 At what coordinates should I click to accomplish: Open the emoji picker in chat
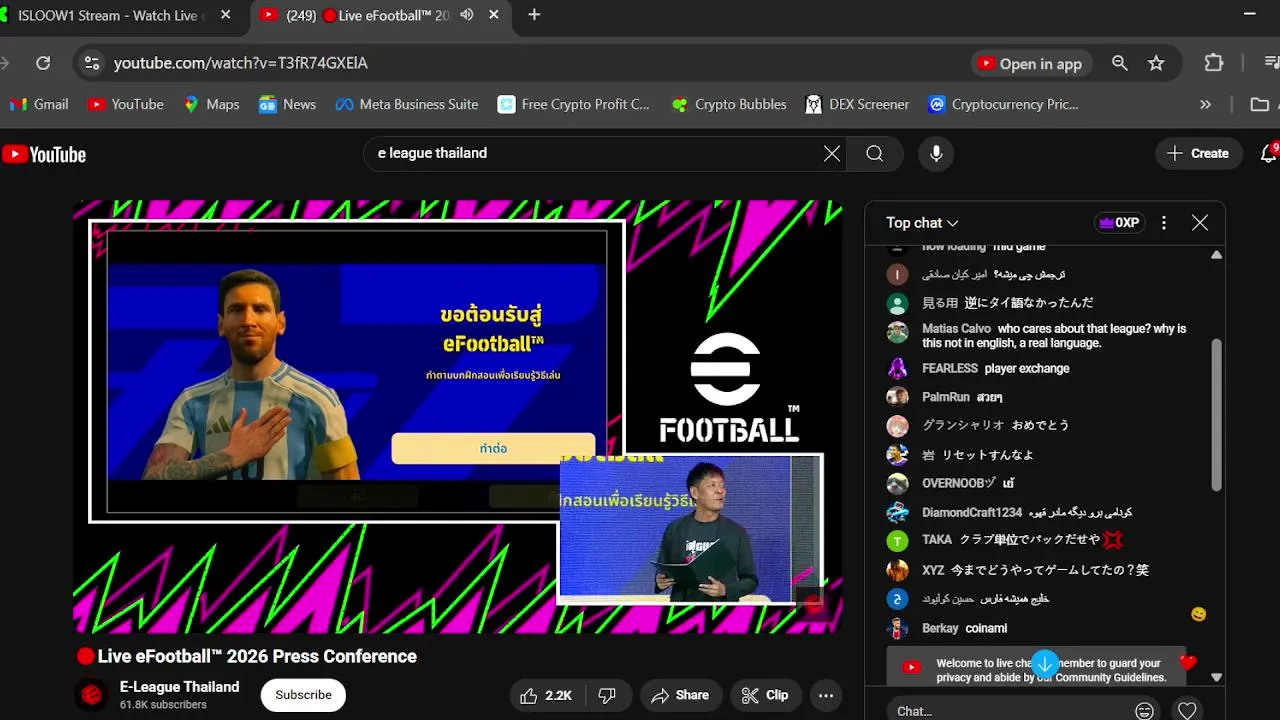pyautogui.click(x=1144, y=711)
